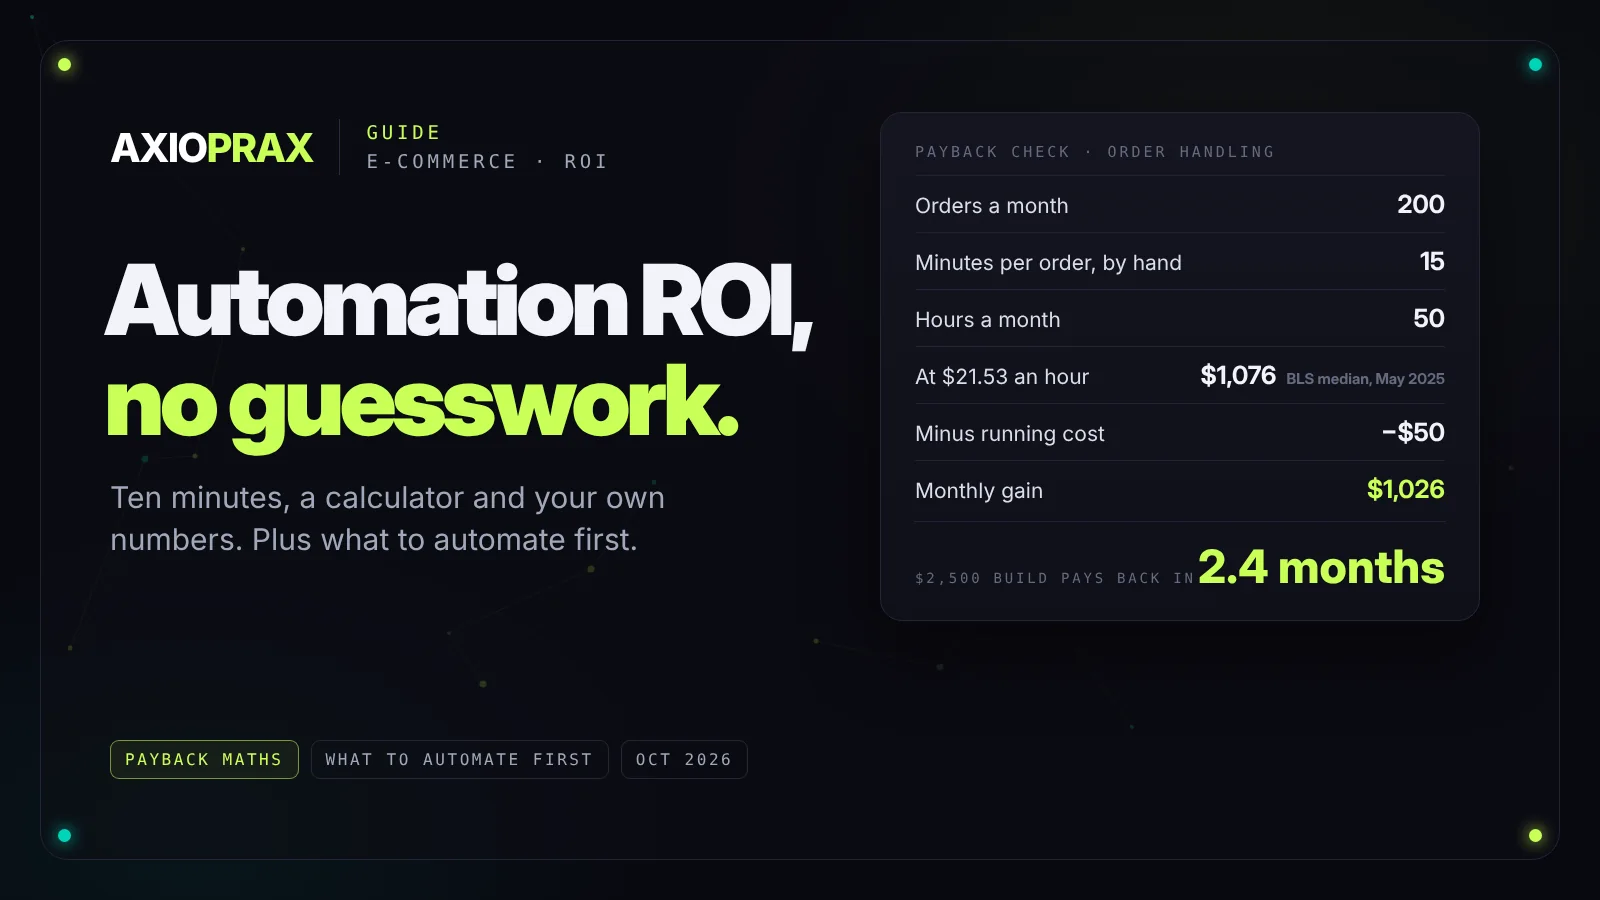Screen dimensions: 1600x900
Task: Click the green $1,026 value
Action: click(x=1406, y=489)
